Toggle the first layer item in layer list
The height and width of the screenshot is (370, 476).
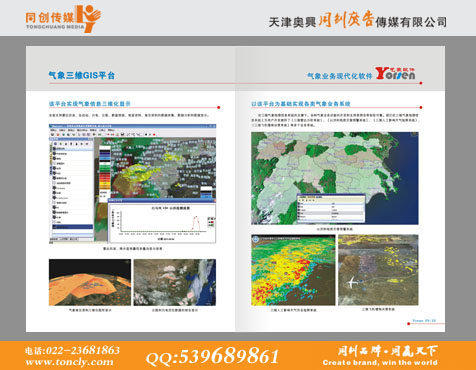54,149
